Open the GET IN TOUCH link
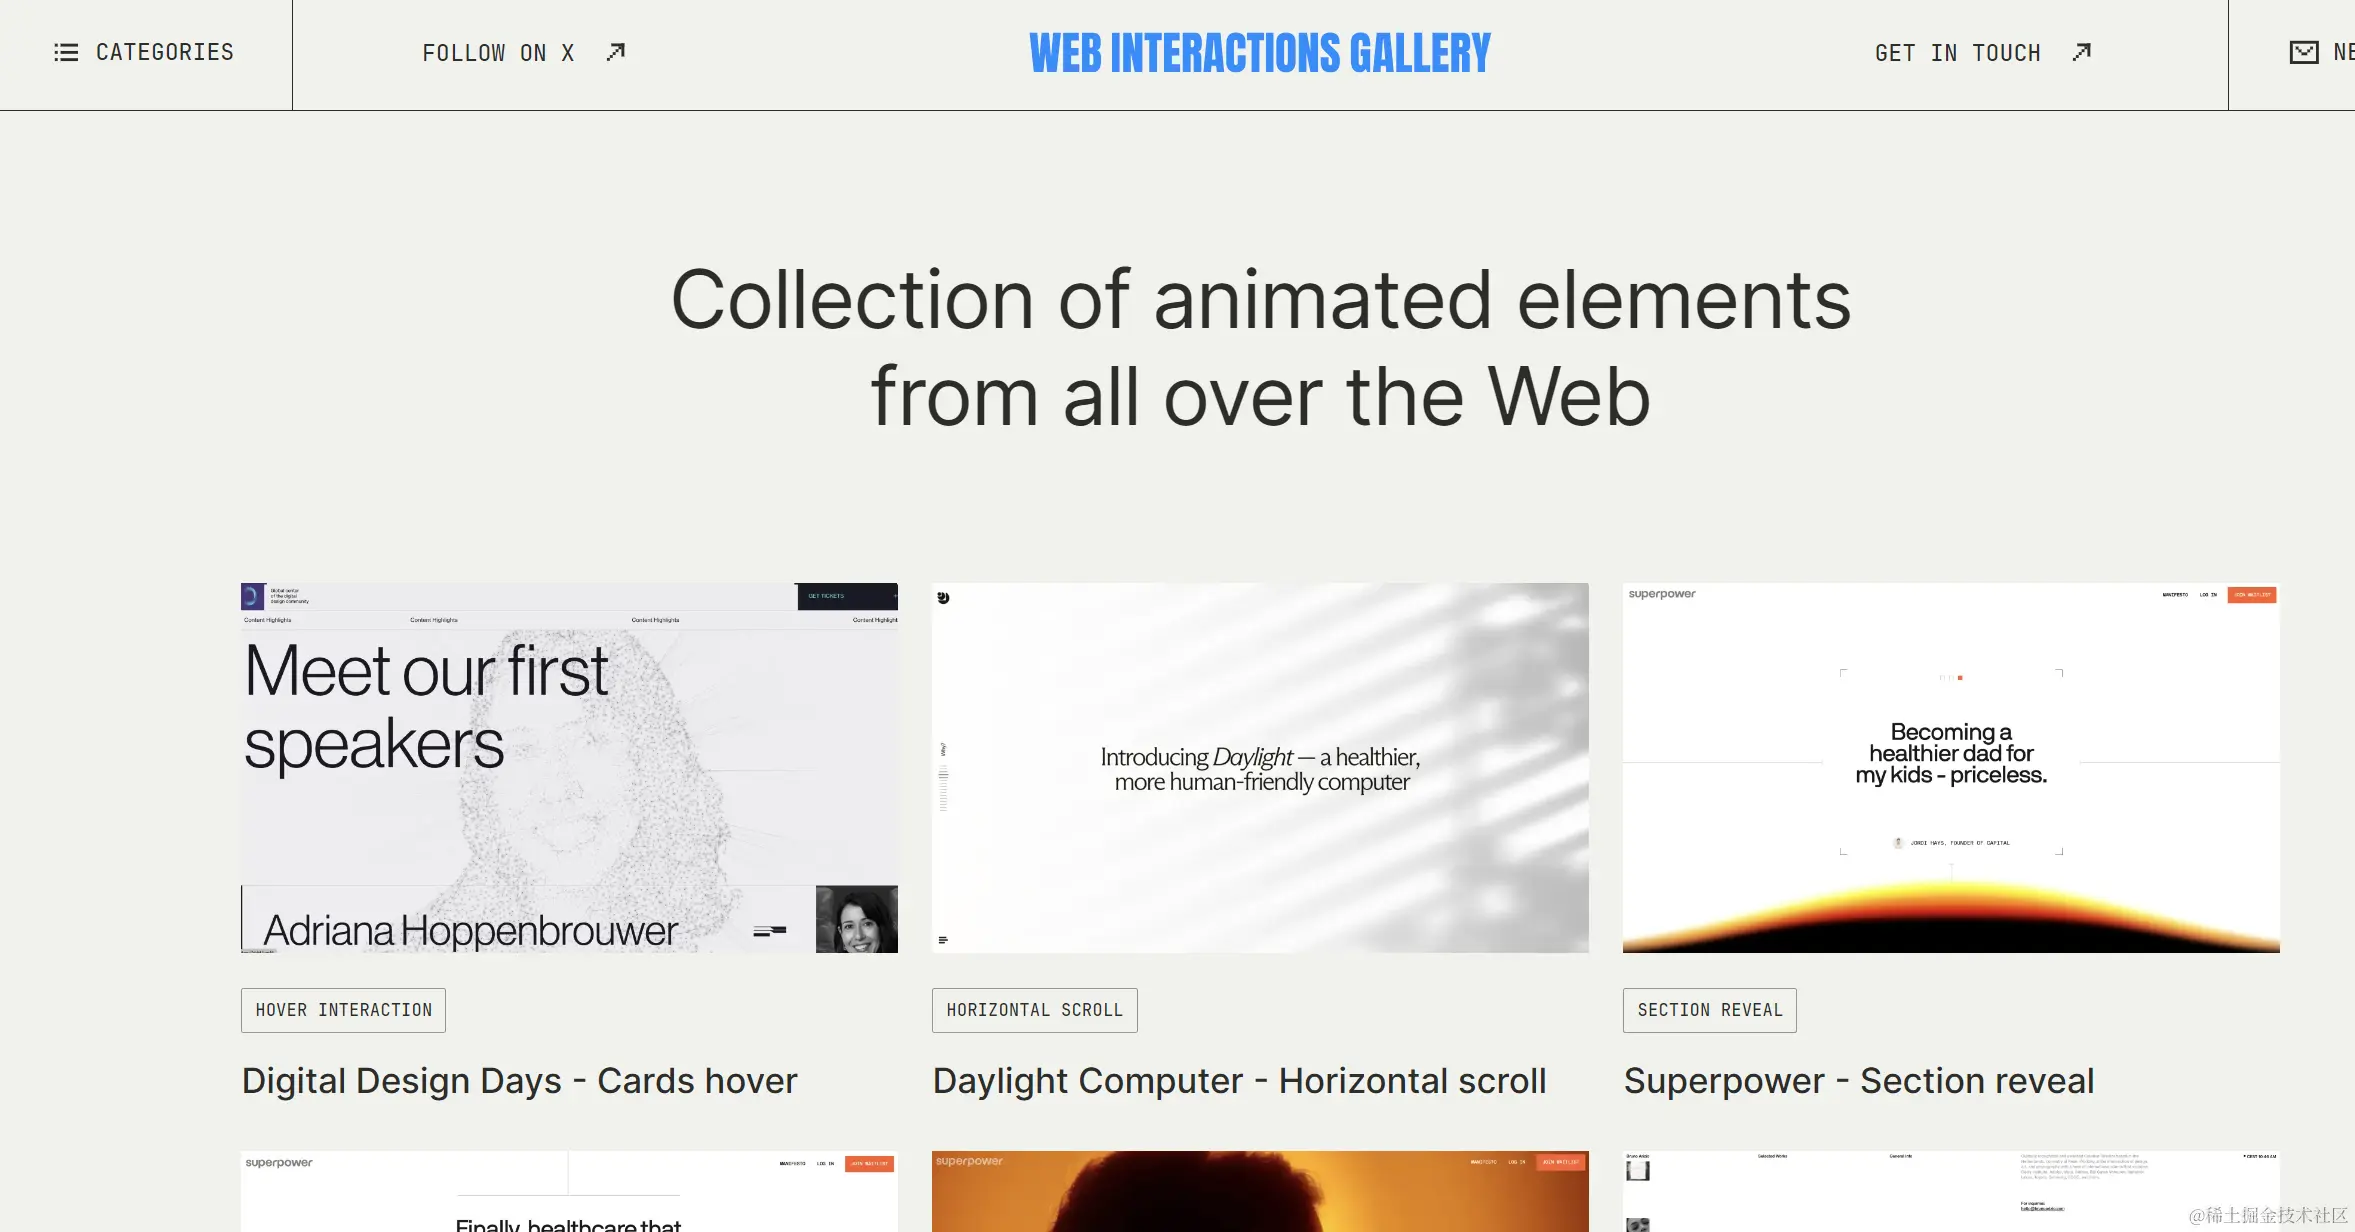 tap(1957, 53)
